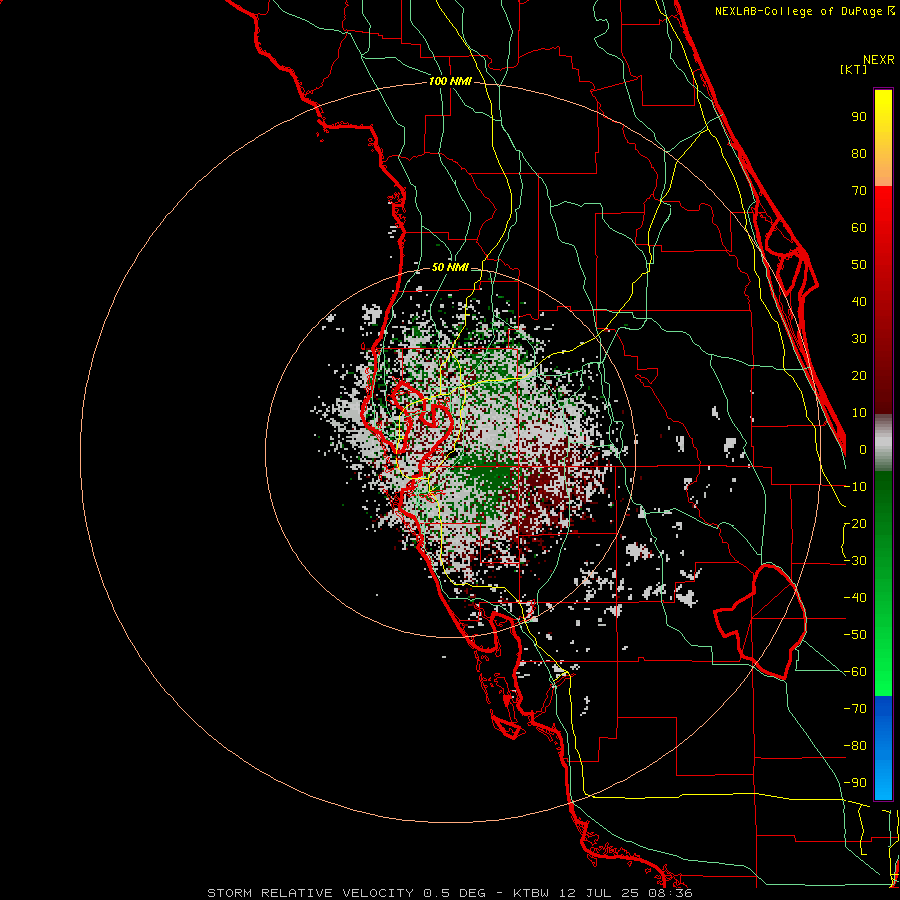
Task: Click the -90 scale label
Action: (x=855, y=783)
